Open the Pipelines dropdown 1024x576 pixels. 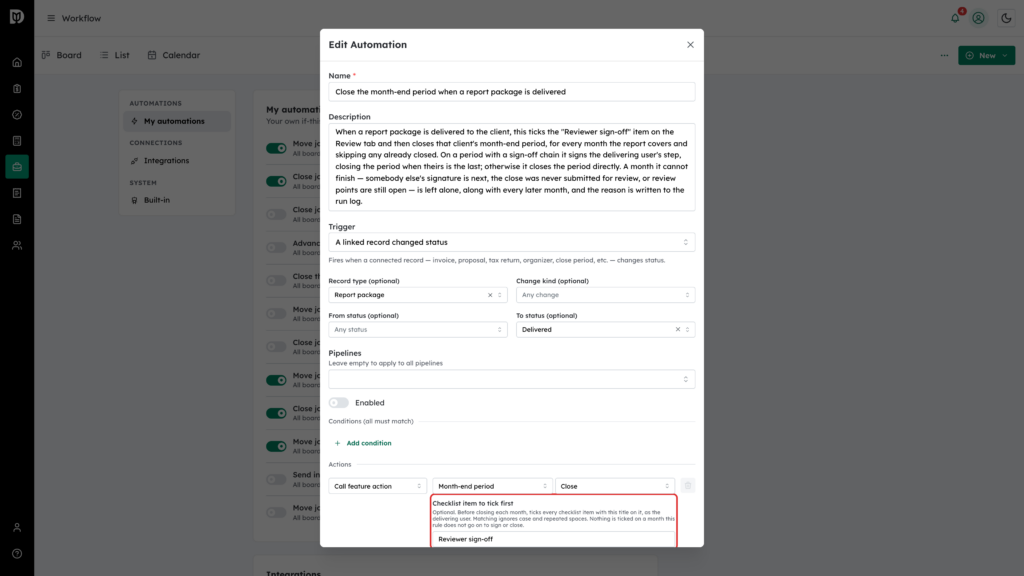click(511, 379)
